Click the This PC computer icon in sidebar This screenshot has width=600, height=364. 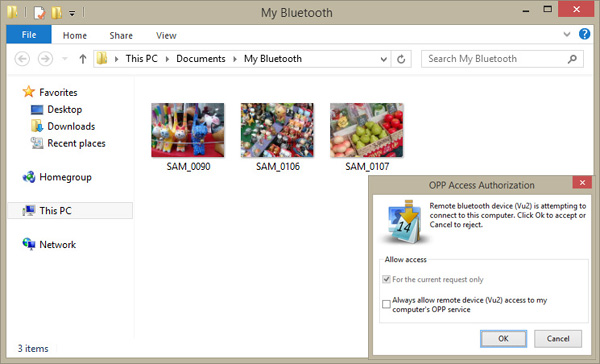click(29, 211)
